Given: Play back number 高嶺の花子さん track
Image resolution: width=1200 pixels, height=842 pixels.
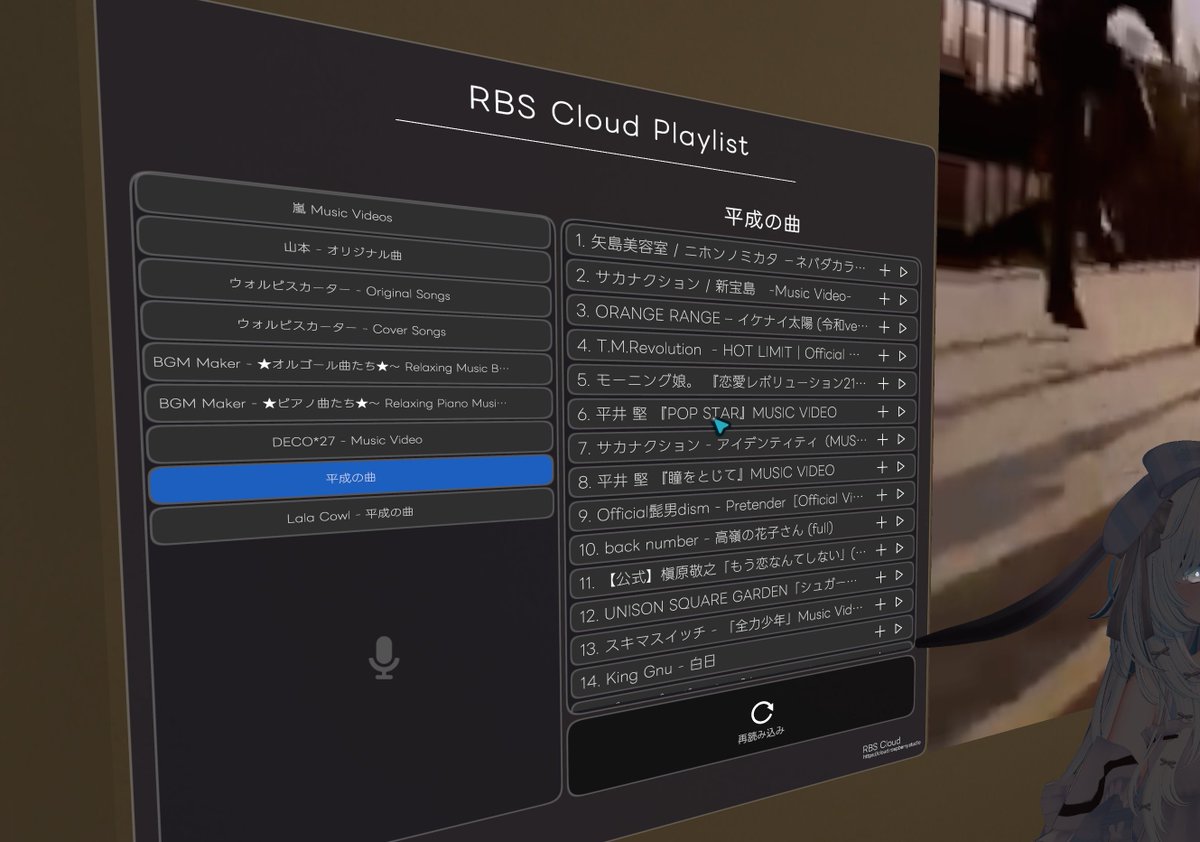Looking at the screenshot, I should (x=901, y=521).
